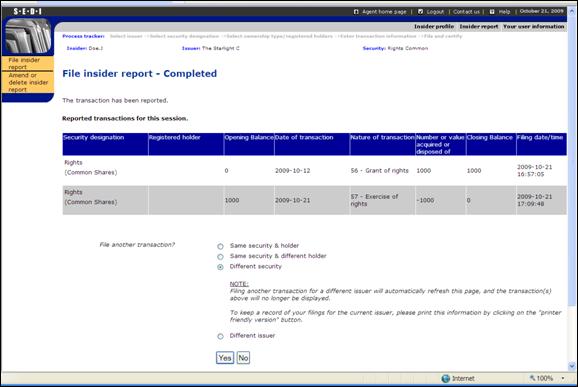The height and width of the screenshot is (387, 578).
Task: Click 'Process tracker:' label
Action: coord(83,36)
